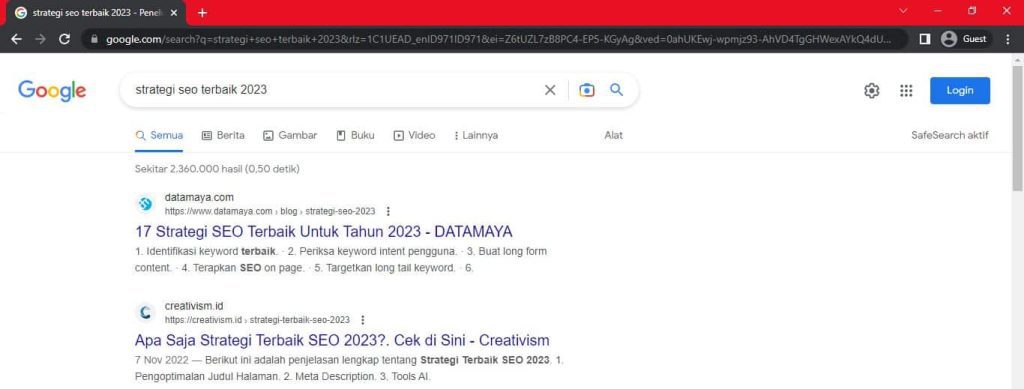Screen dimensions: 1024x389
Task: Search by image with camera icon
Action: (x=586, y=90)
